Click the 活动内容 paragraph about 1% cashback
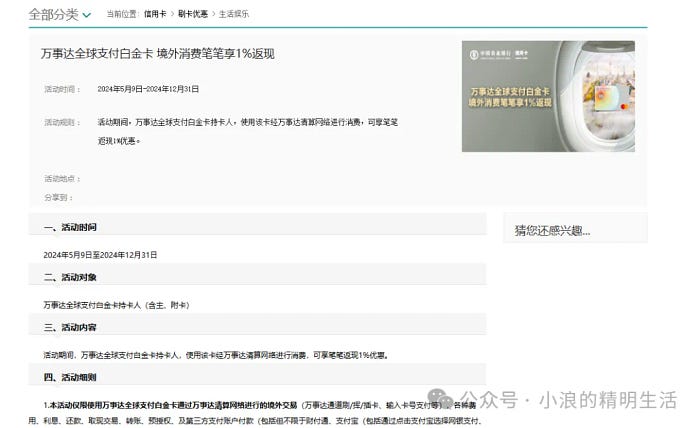This screenshot has height=428, width=700. point(216,355)
